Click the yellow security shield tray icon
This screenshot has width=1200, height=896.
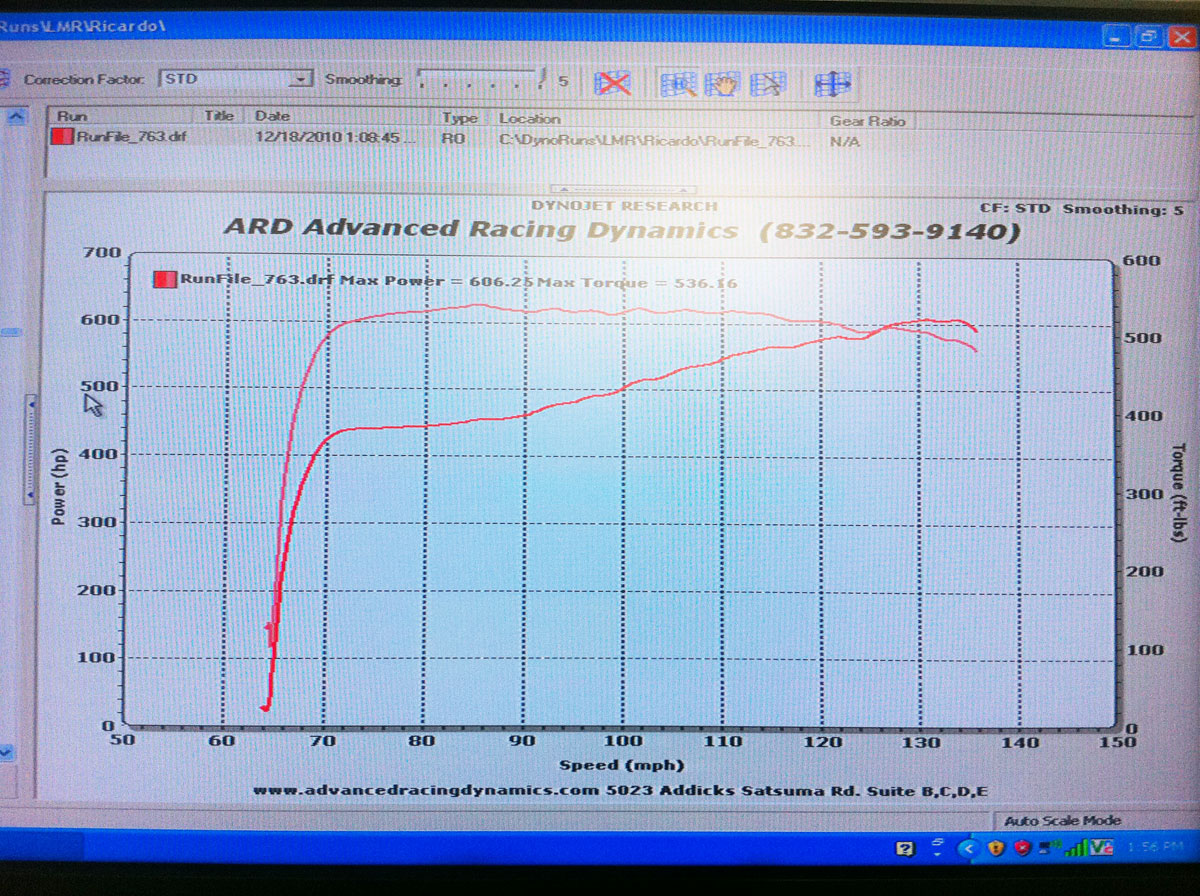pyautogui.click(x=996, y=849)
